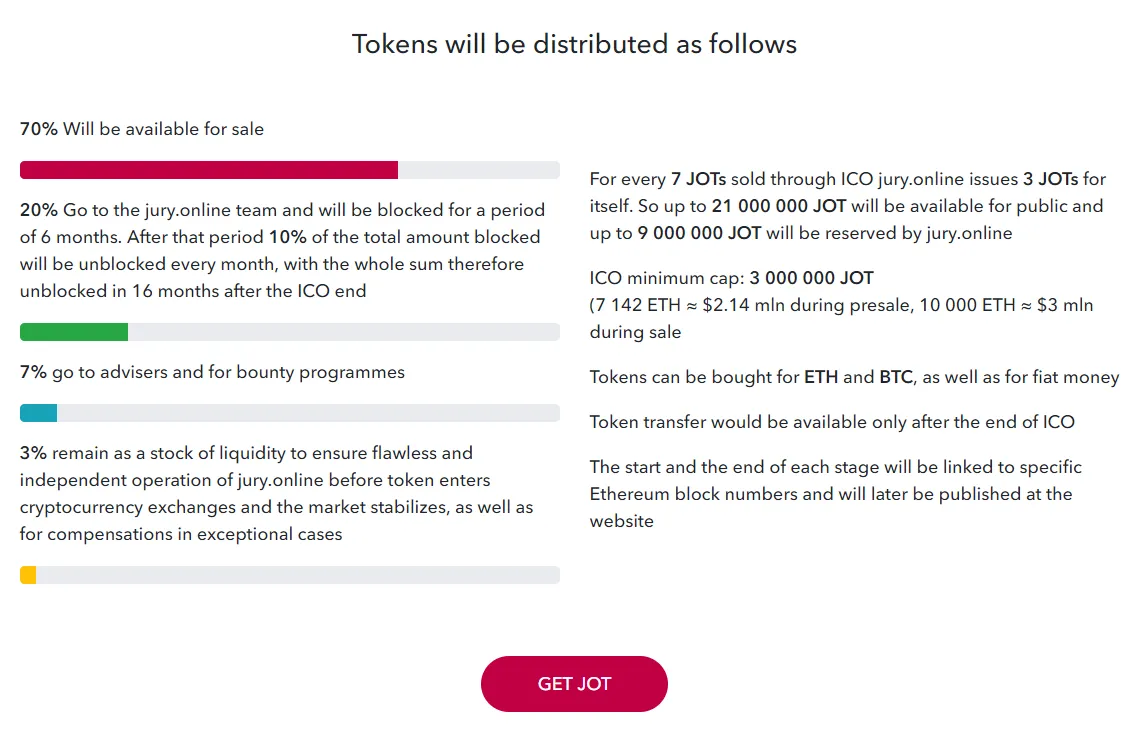Click the yellow 3% liquidity progress bar
The height and width of the screenshot is (732, 1137).
(28, 575)
